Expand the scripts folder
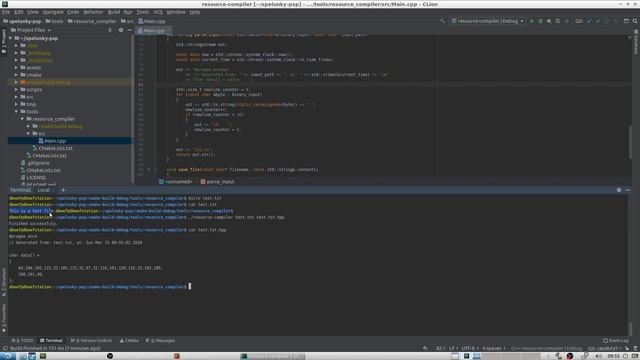 (16, 89)
